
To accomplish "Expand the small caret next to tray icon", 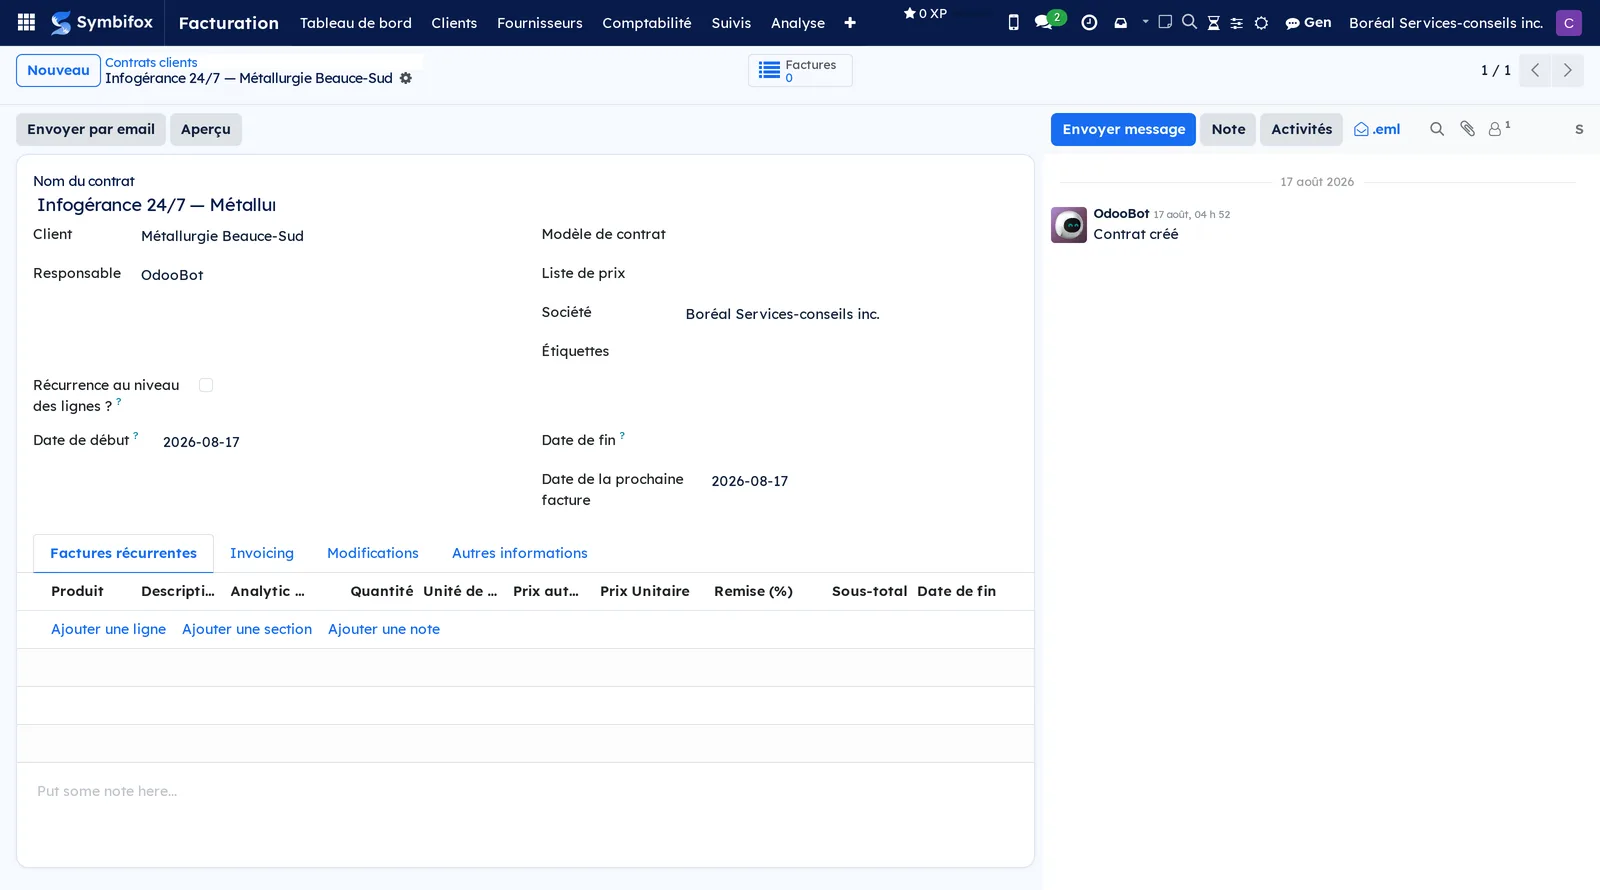I will (1145, 21).
